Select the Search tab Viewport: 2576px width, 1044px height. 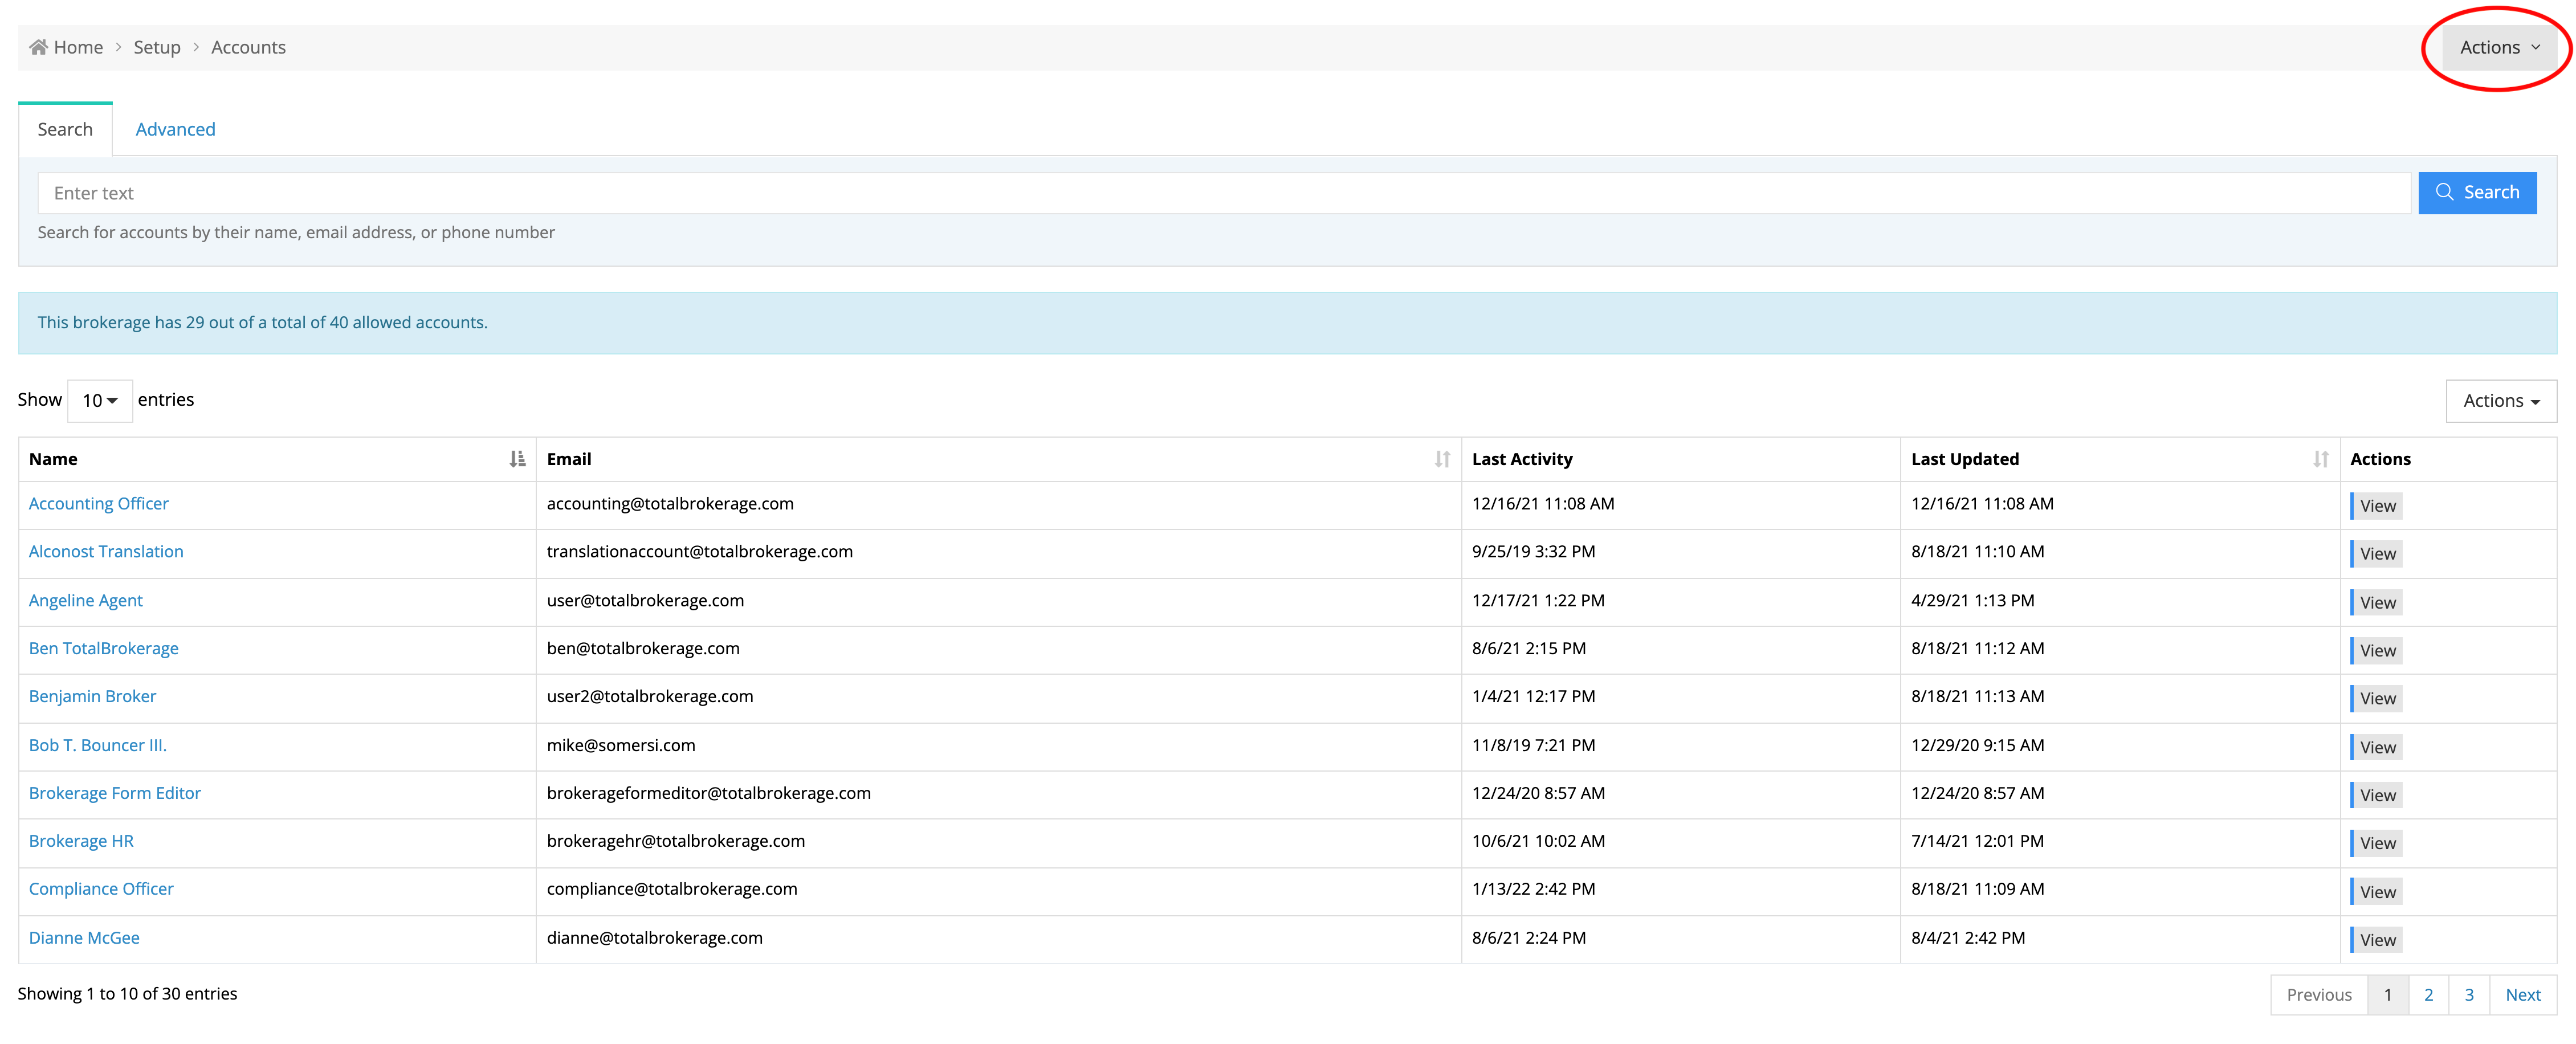(65, 129)
